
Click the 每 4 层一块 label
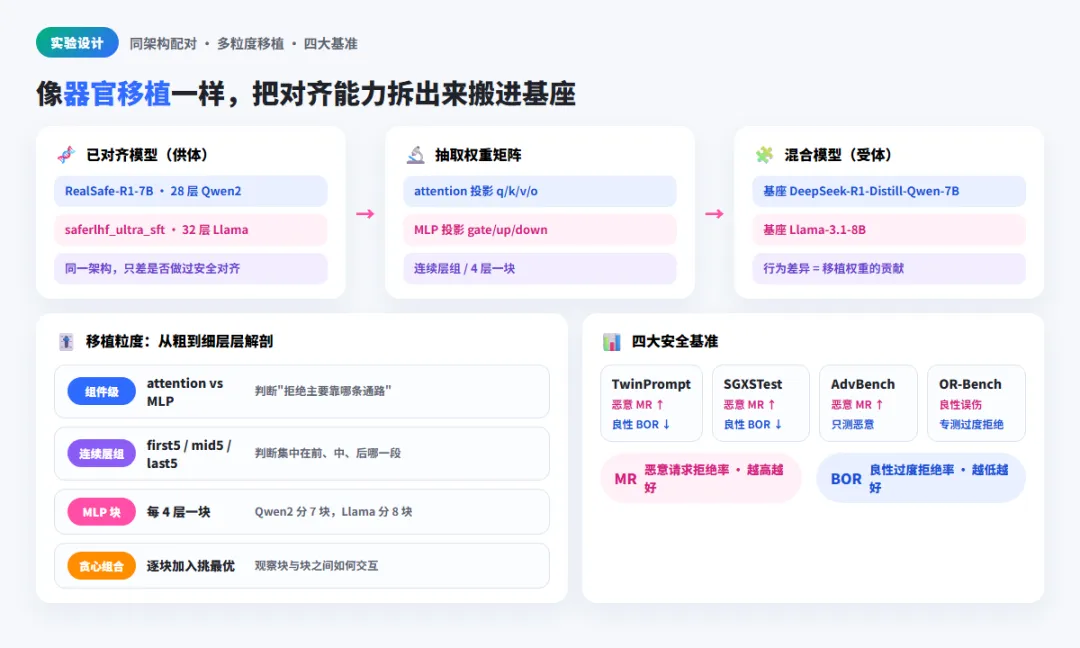click(x=178, y=512)
